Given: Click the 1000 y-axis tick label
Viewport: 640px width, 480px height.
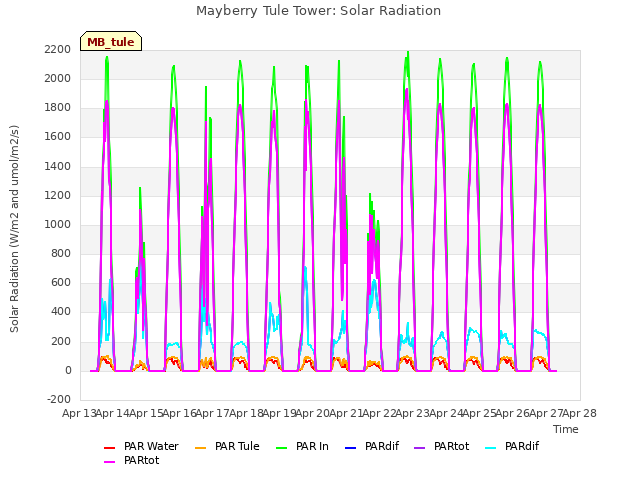Looking at the screenshot, I should (58, 224).
